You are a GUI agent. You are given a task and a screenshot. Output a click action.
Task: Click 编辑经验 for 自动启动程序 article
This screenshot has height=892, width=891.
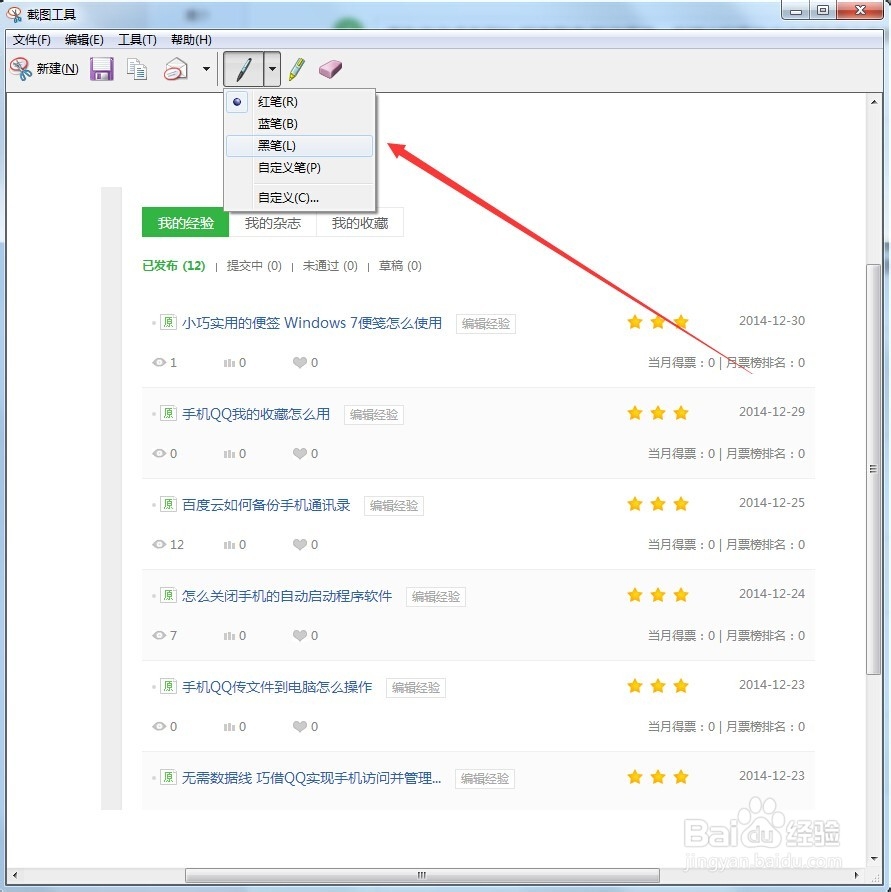click(x=436, y=597)
